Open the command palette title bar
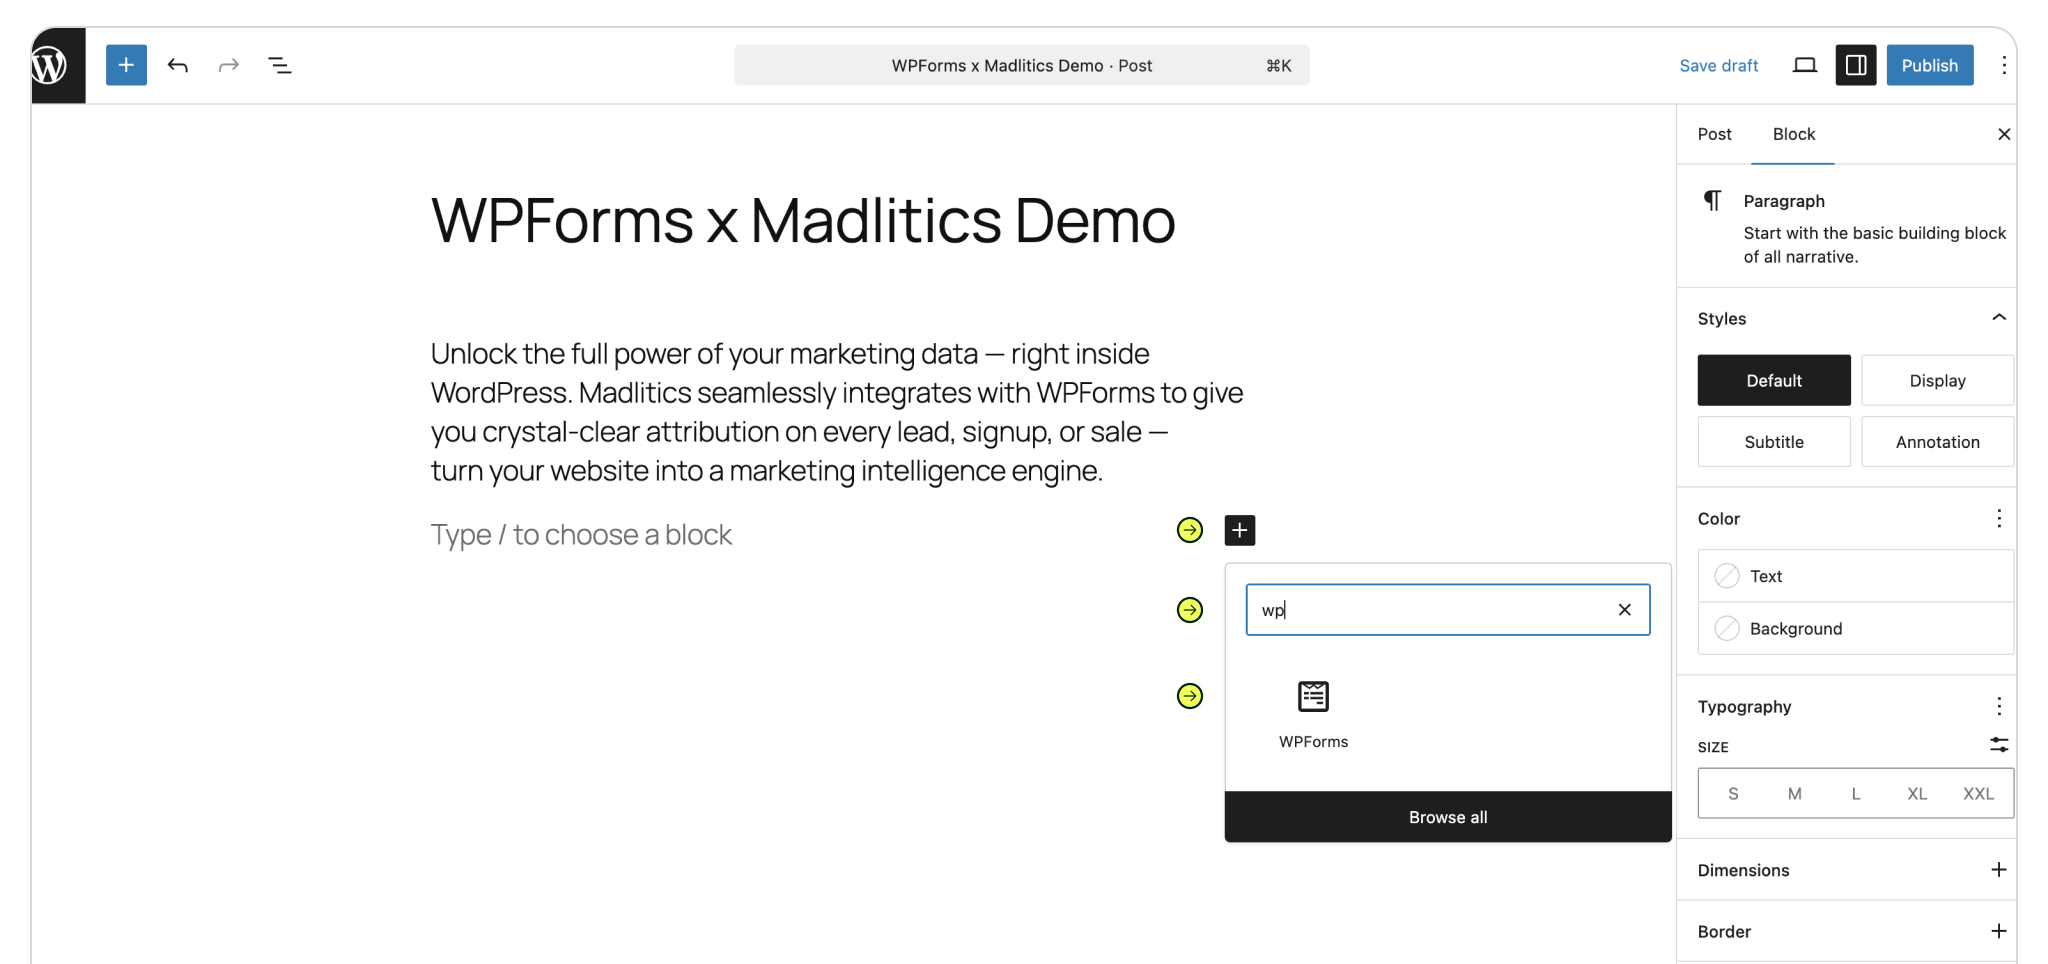2048x964 pixels. click(x=1022, y=65)
